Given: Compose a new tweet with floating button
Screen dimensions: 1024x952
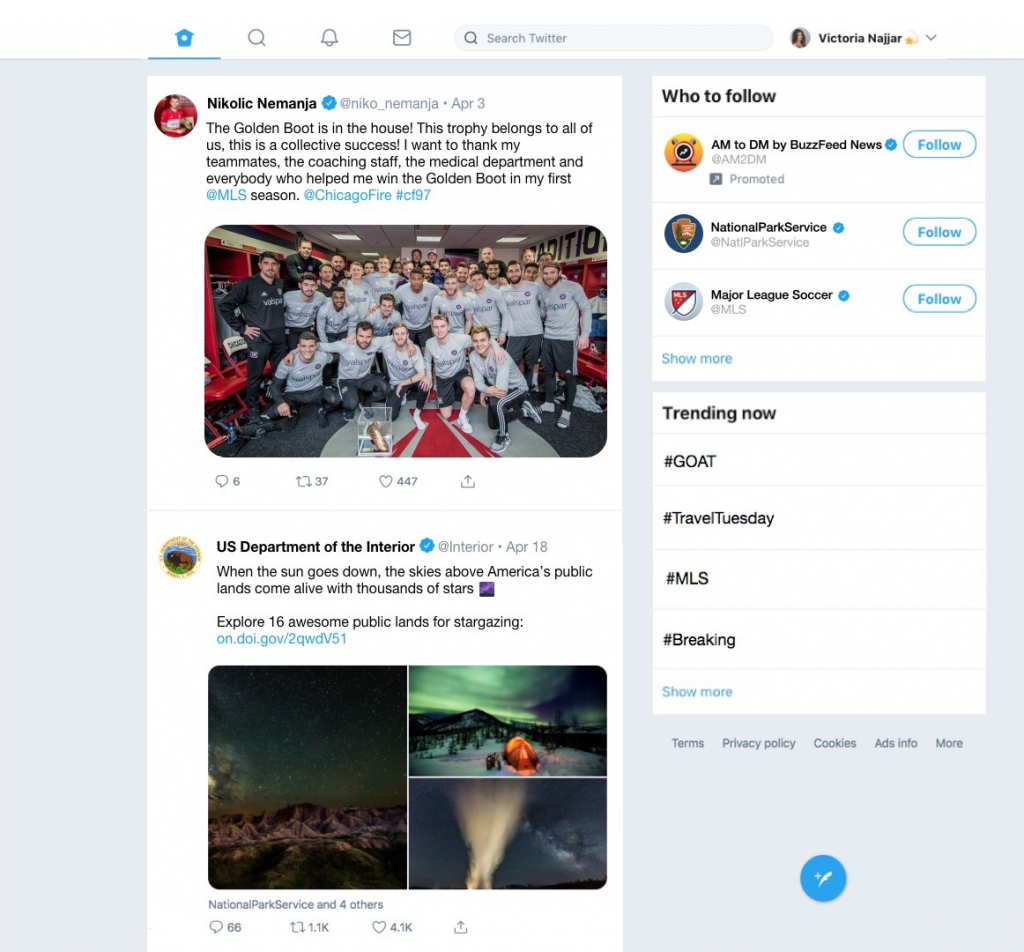Looking at the screenshot, I should coord(823,878).
